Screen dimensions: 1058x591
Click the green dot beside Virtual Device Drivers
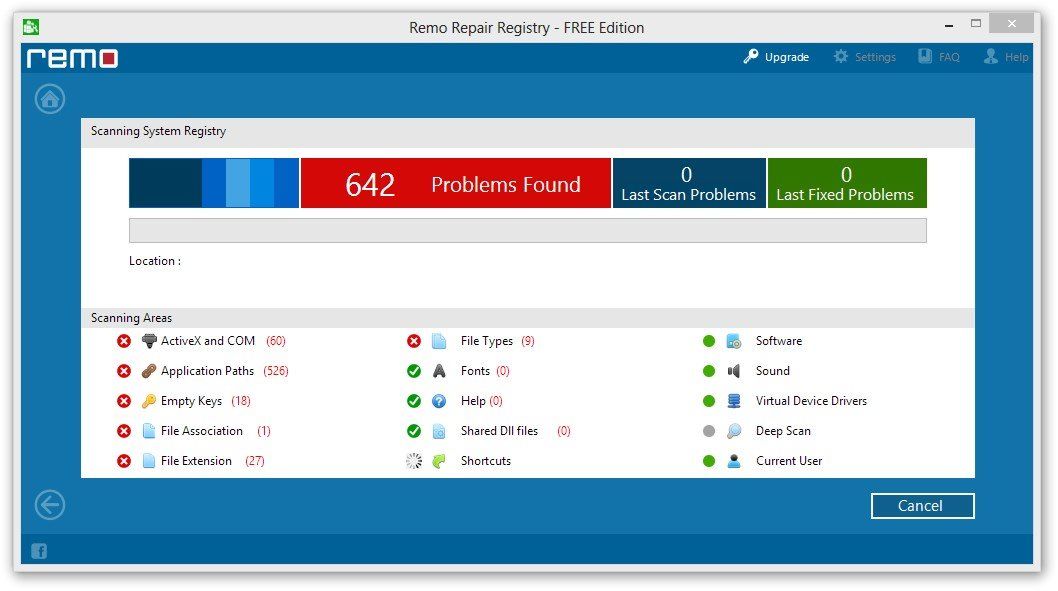[709, 401]
